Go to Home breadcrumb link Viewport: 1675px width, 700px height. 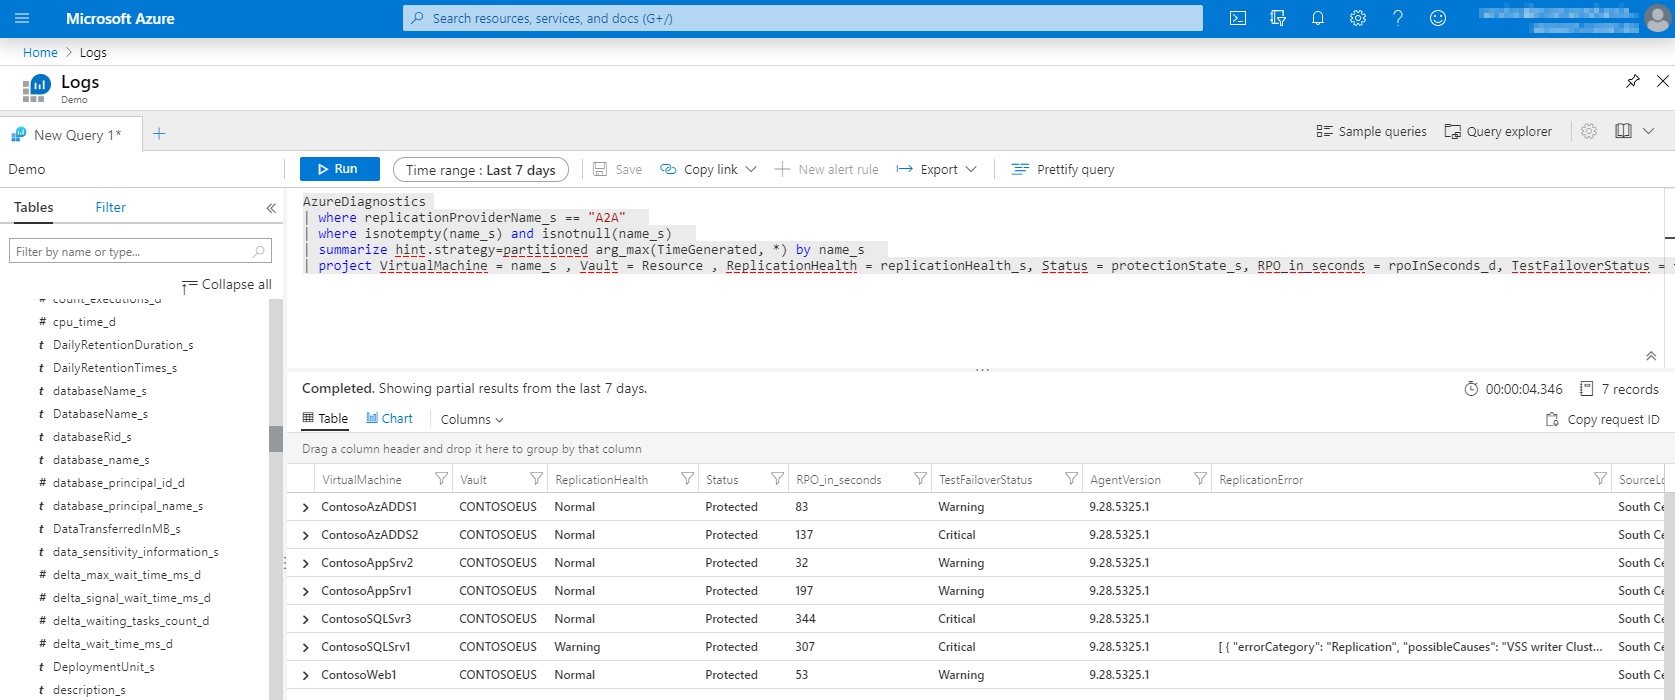click(40, 52)
